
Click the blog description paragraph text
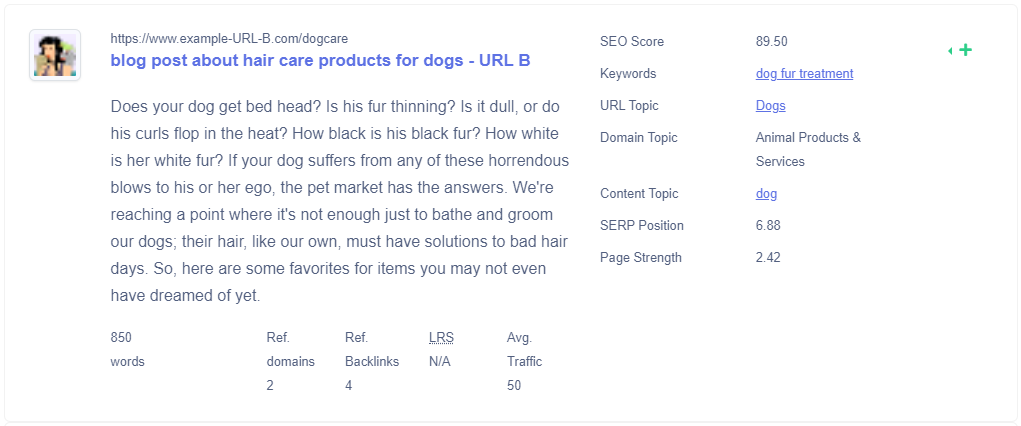[340, 201]
